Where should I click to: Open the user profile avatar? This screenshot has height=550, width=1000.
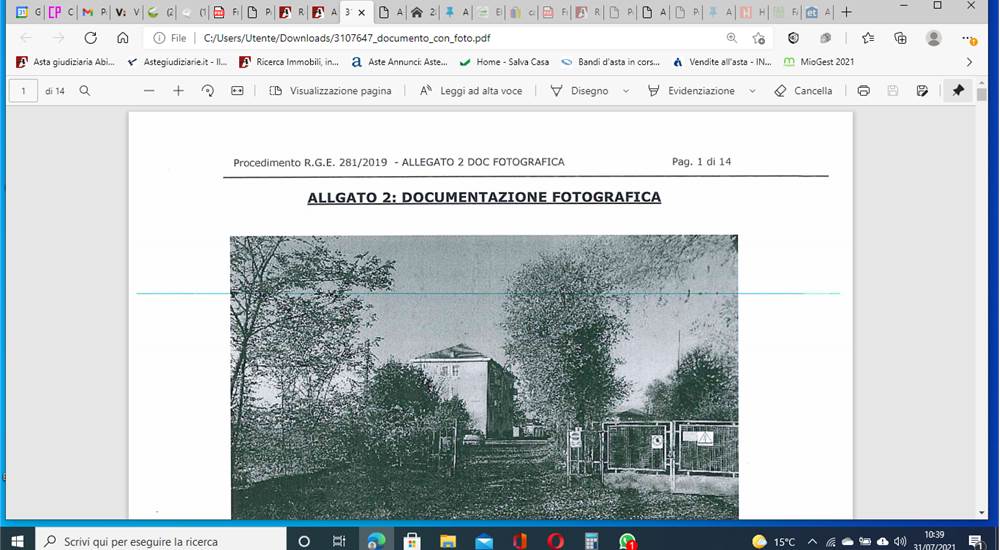934,38
